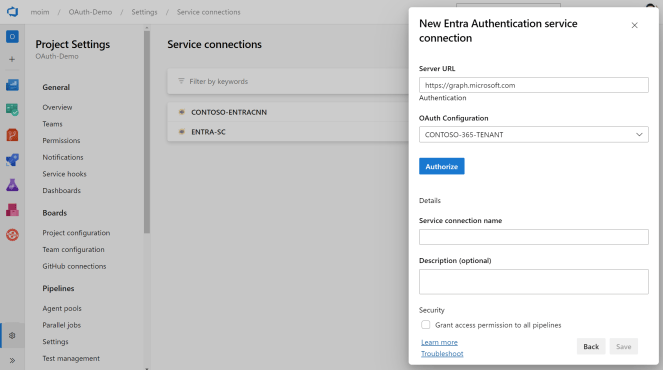
Task: Click the filter icon in keyword box
Action: tap(181, 81)
